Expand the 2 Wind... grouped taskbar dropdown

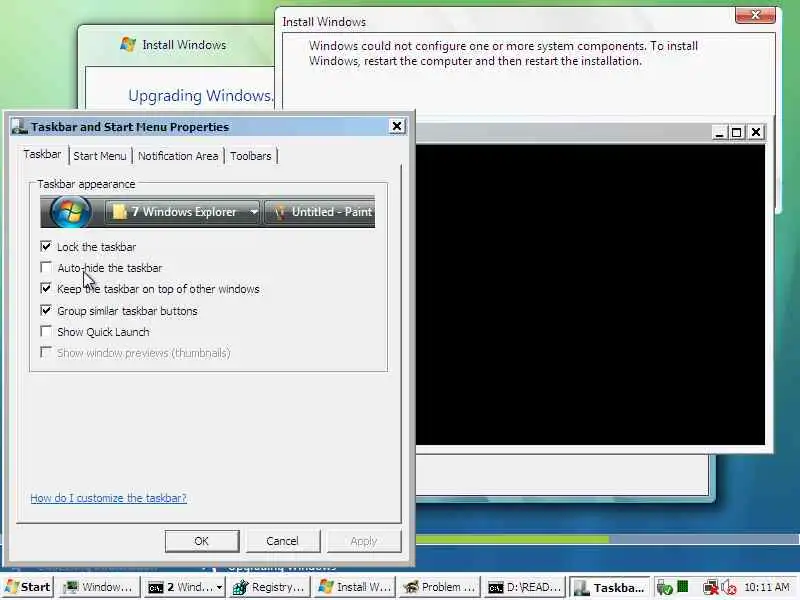click(x=219, y=587)
